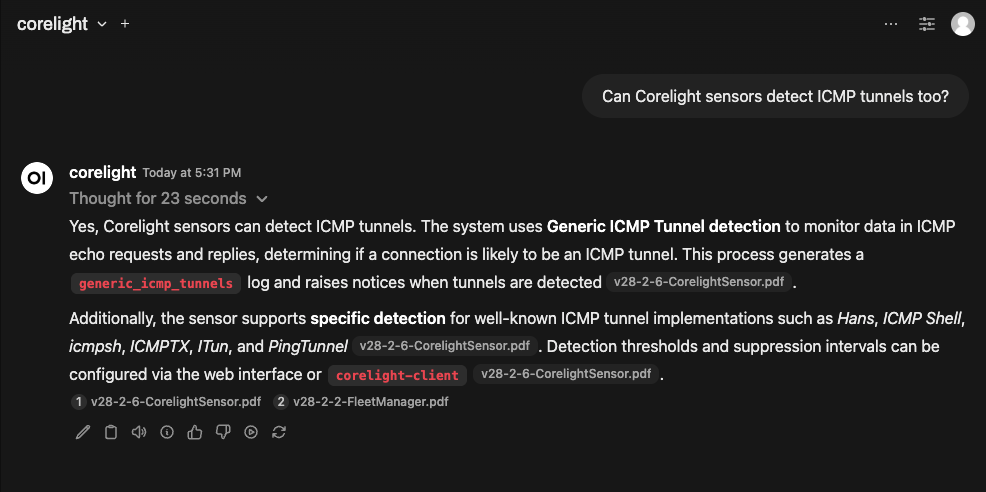Give the response a thumbs down

[223, 432]
